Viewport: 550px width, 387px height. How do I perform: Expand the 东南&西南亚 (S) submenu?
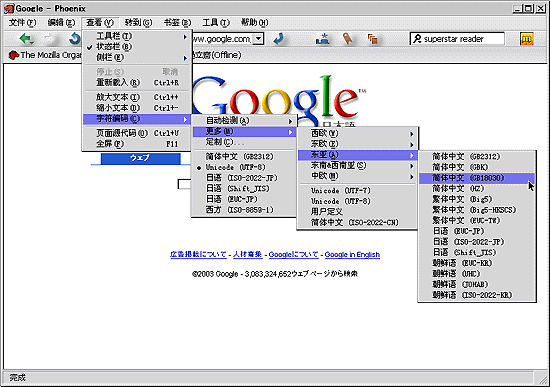tap(357, 165)
